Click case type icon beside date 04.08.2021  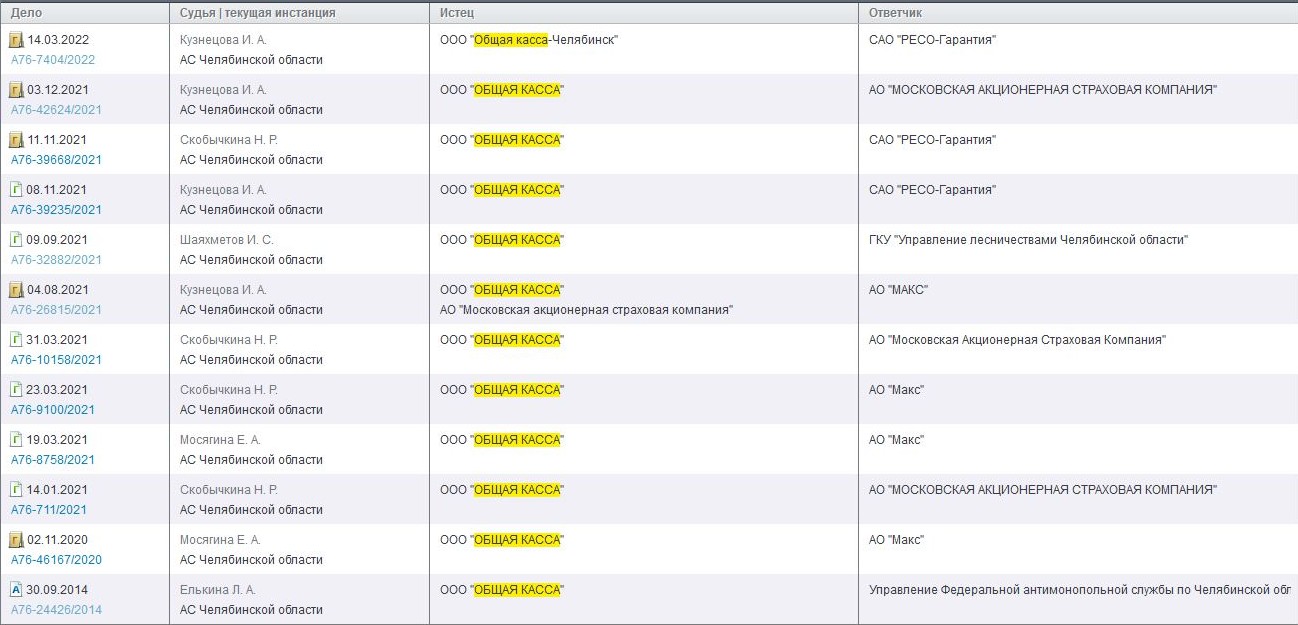click(x=16, y=290)
